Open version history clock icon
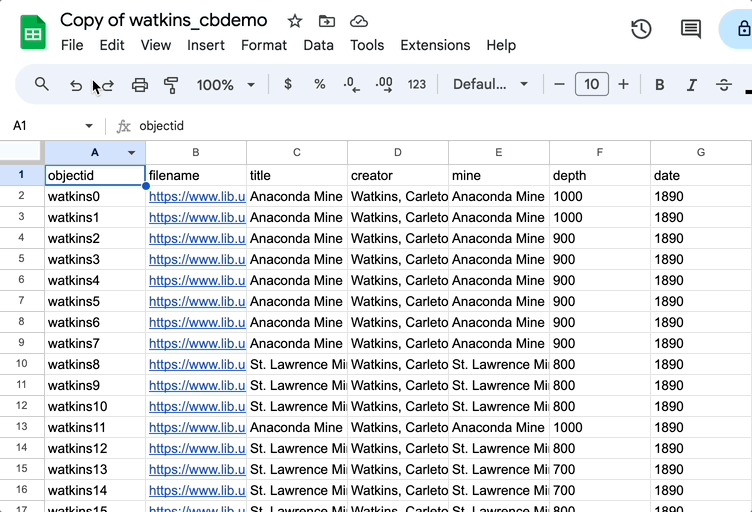 pyautogui.click(x=641, y=29)
